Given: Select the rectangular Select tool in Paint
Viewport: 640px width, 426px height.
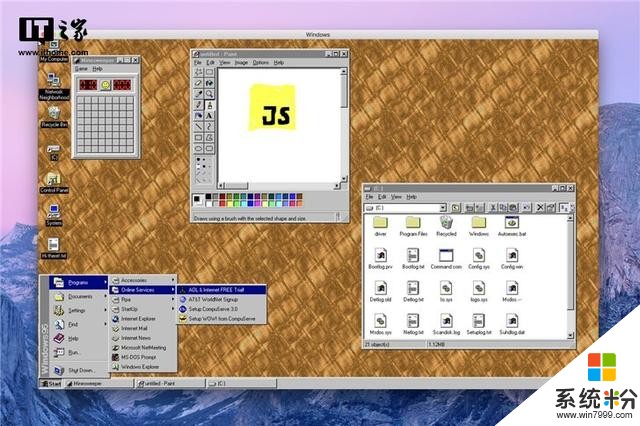Looking at the screenshot, I should [209, 72].
